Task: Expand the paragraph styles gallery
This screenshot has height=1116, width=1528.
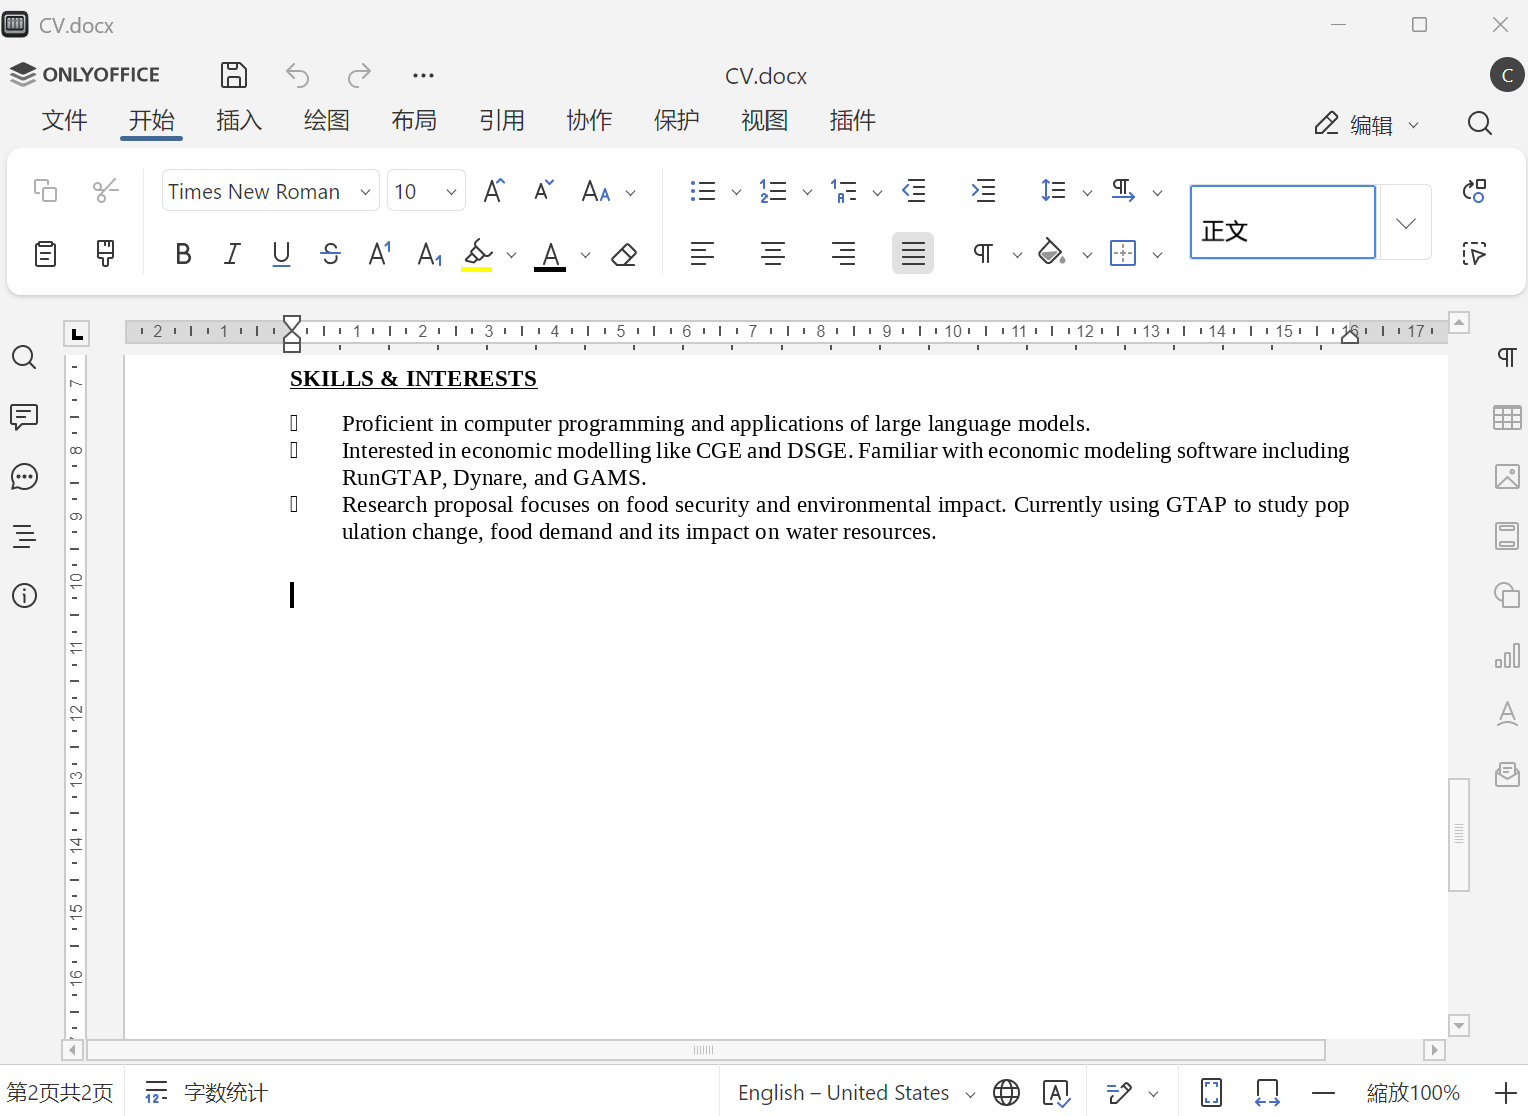Action: click(1405, 223)
